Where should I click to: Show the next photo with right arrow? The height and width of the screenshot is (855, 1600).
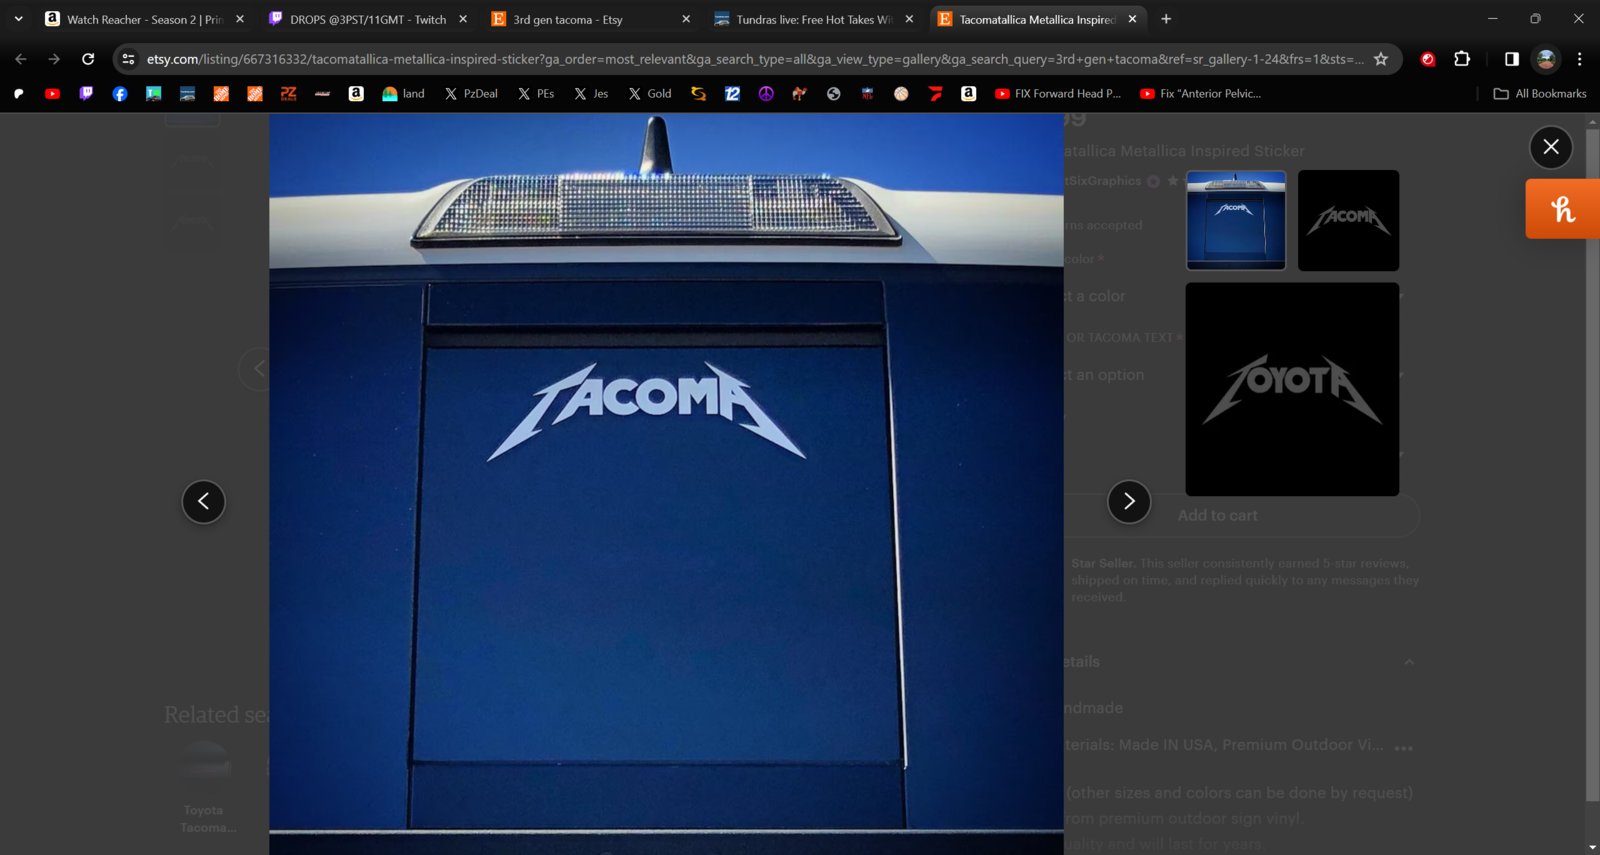point(1129,501)
